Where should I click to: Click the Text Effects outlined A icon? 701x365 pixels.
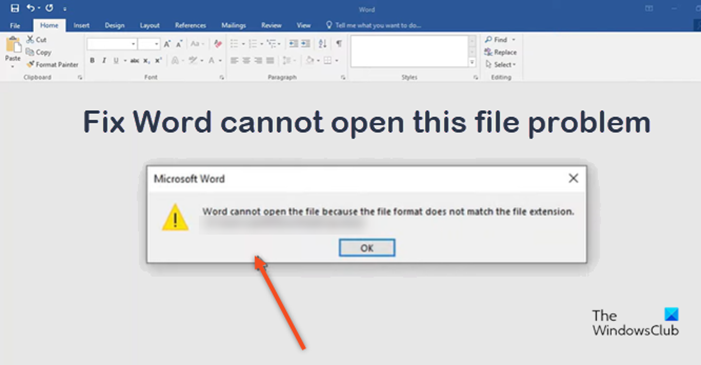point(175,60)
